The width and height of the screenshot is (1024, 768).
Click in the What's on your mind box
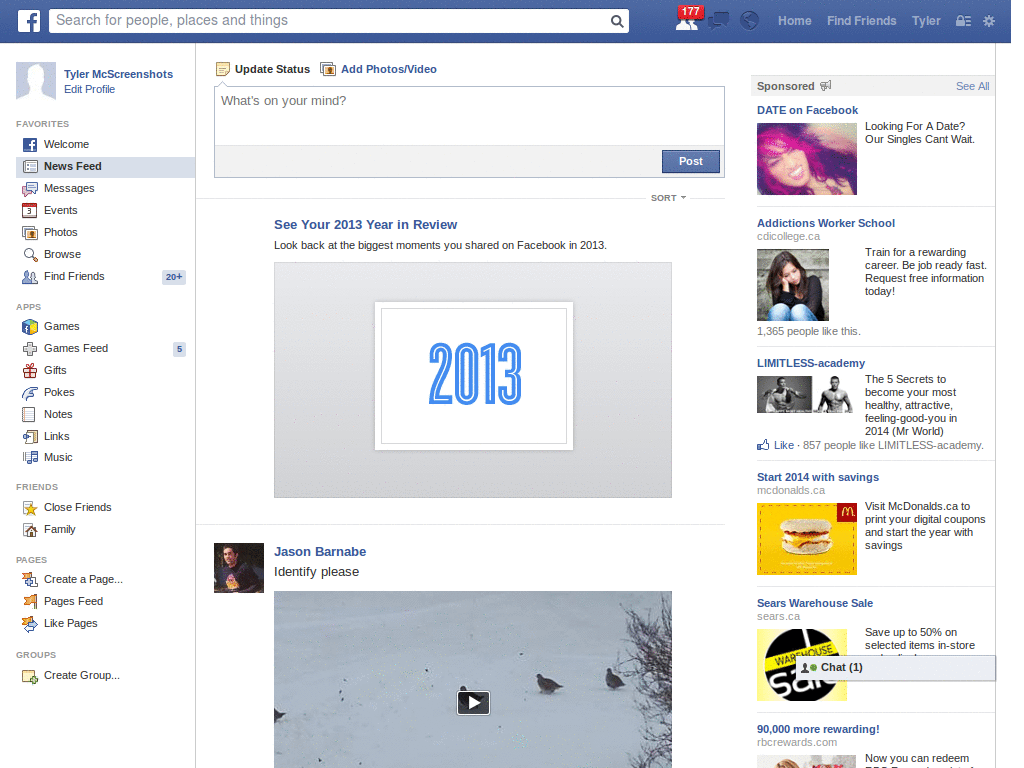pyautogui.click(x=469, y=116)
